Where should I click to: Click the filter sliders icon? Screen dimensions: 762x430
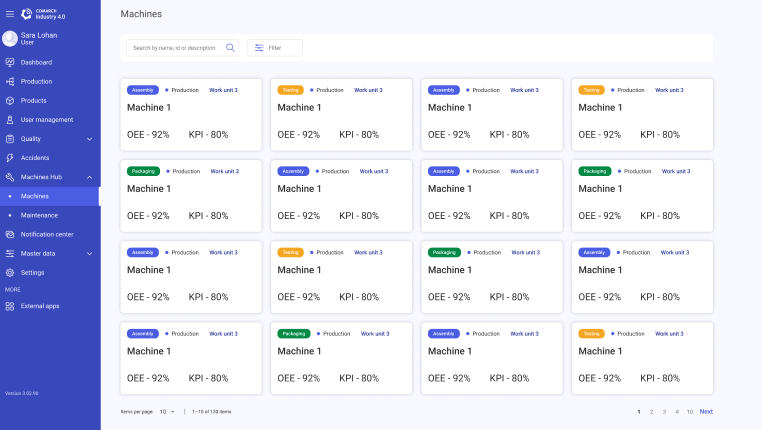coord(259,48)
